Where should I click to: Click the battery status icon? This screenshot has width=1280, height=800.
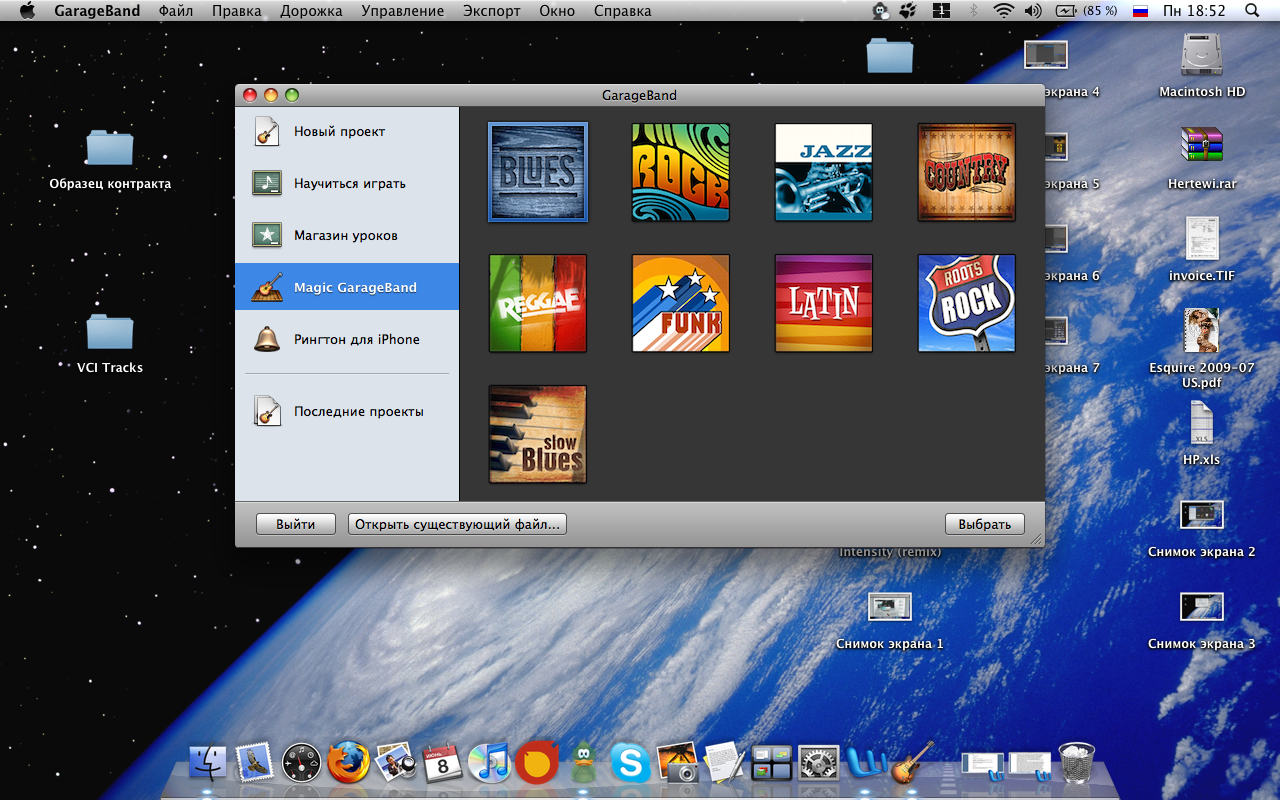(x=1067, y=11)
